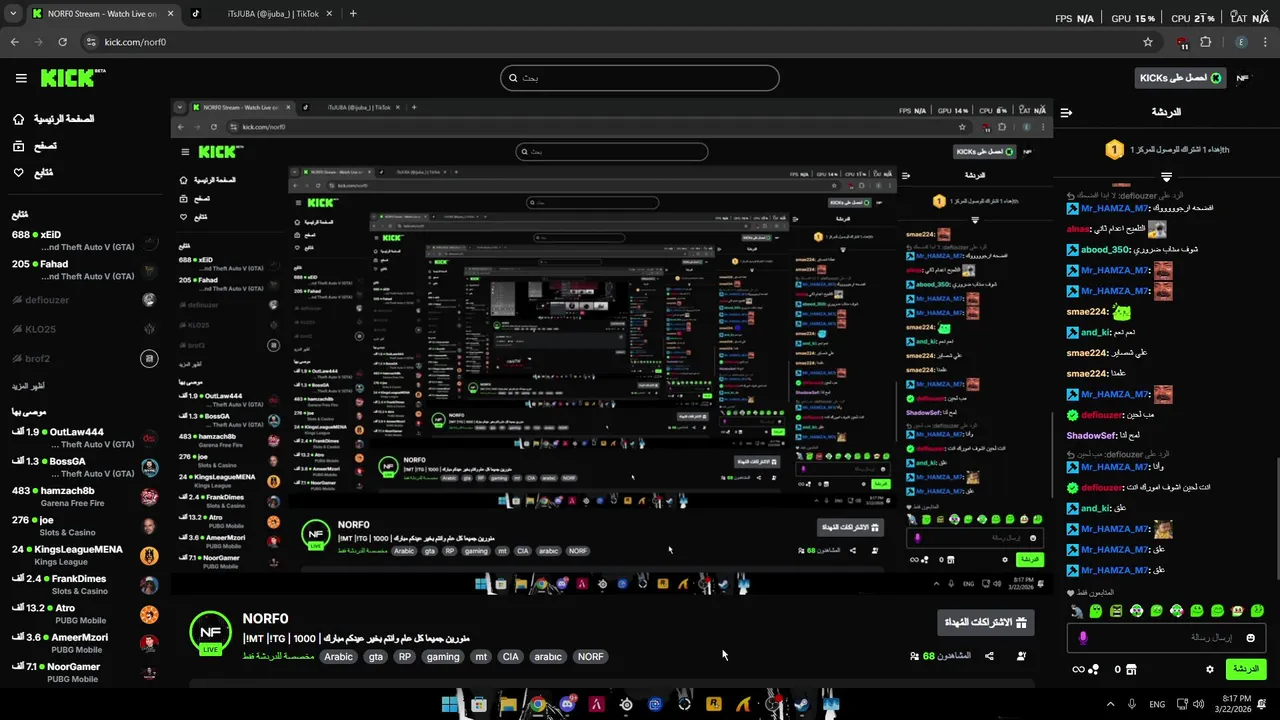
Task: Select the gta tag
Action: click(376, 657)
